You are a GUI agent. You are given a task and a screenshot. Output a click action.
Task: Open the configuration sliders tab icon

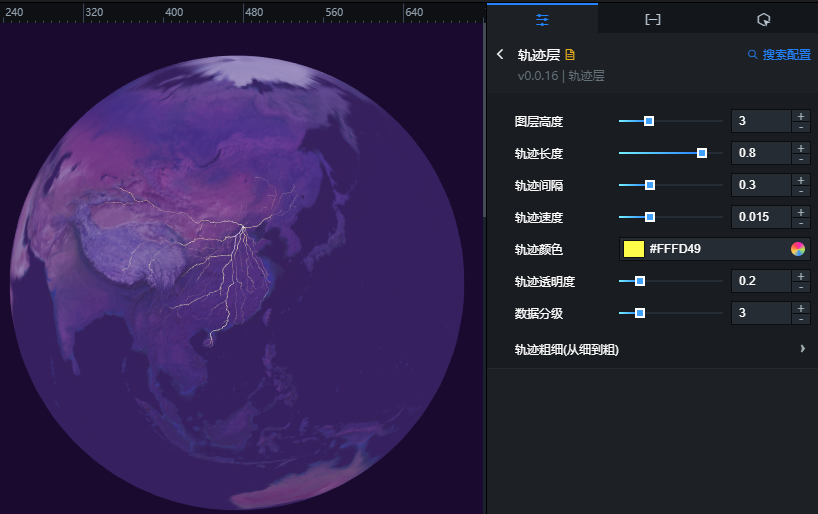(x=542, y=20)
